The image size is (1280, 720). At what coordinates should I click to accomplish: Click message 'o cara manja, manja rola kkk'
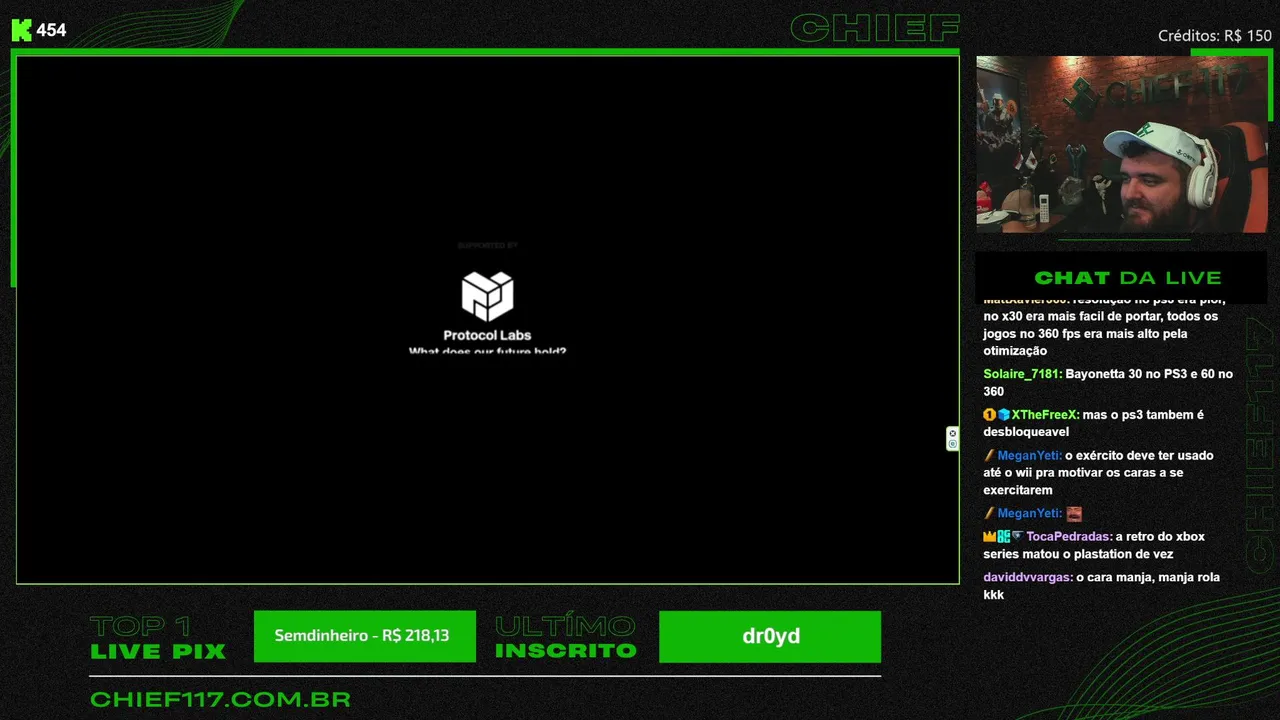point(1101,586)
